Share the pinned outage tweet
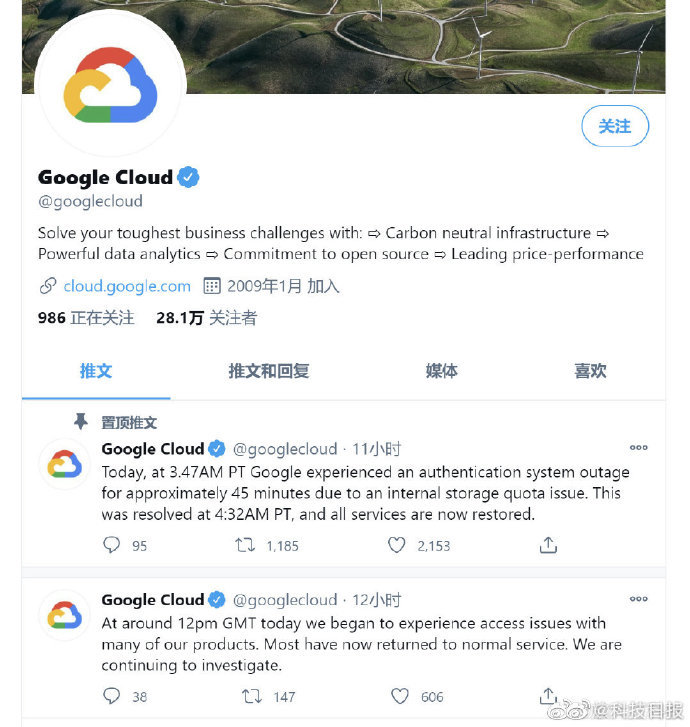This screenshot has width=690, height=727. coord(548,545)
